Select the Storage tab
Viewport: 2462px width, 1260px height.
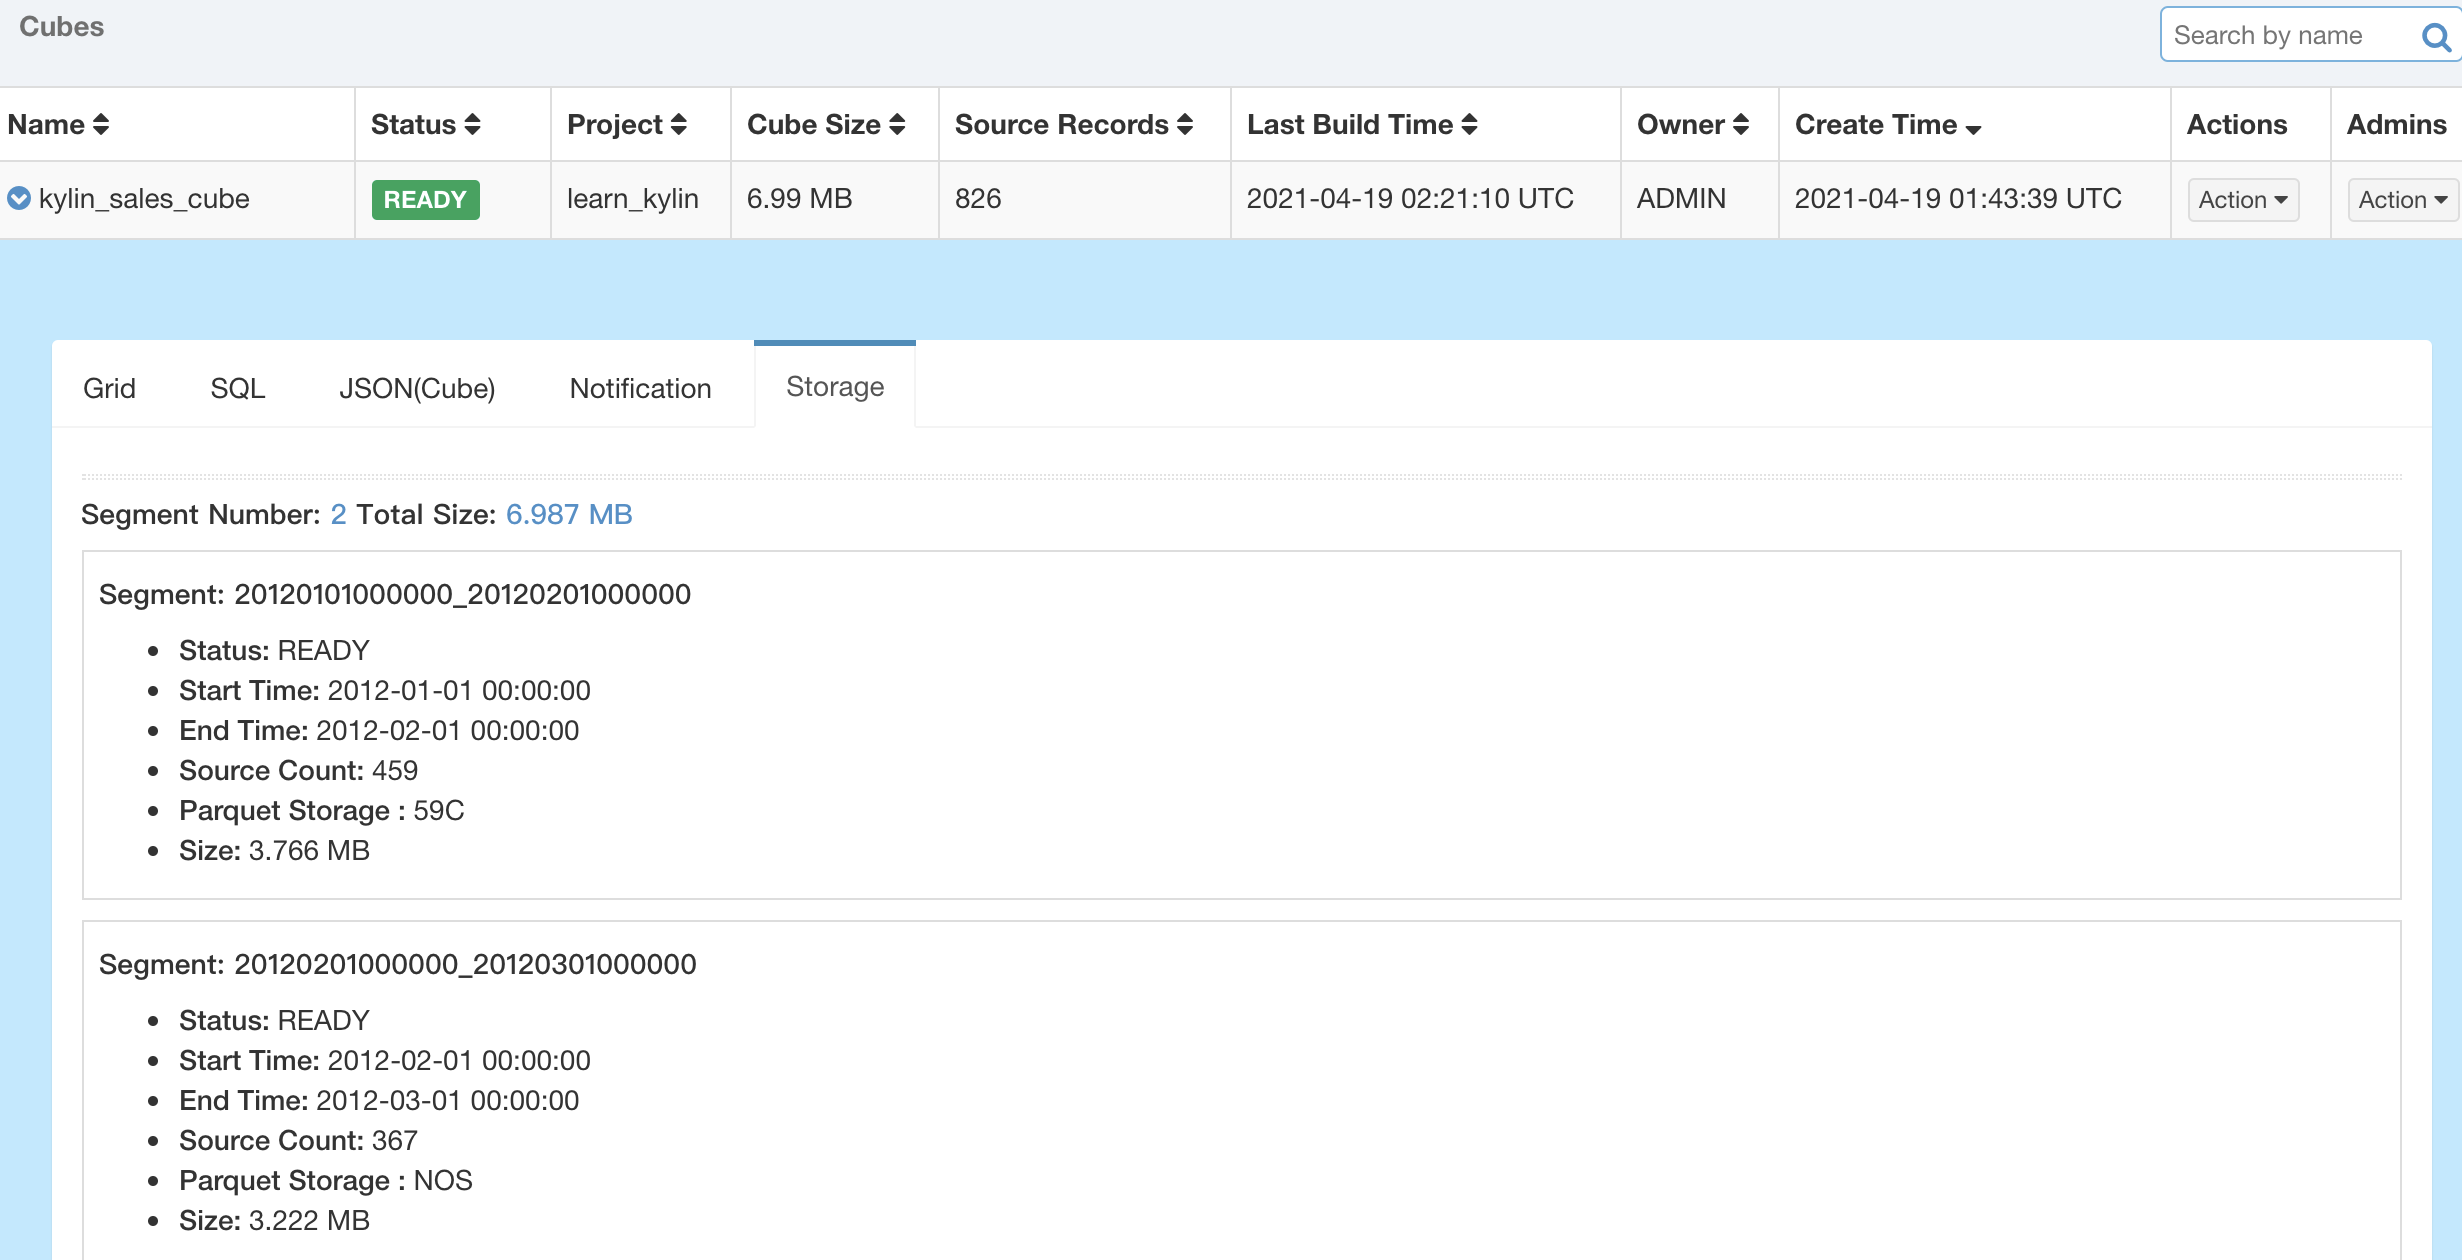835,386
